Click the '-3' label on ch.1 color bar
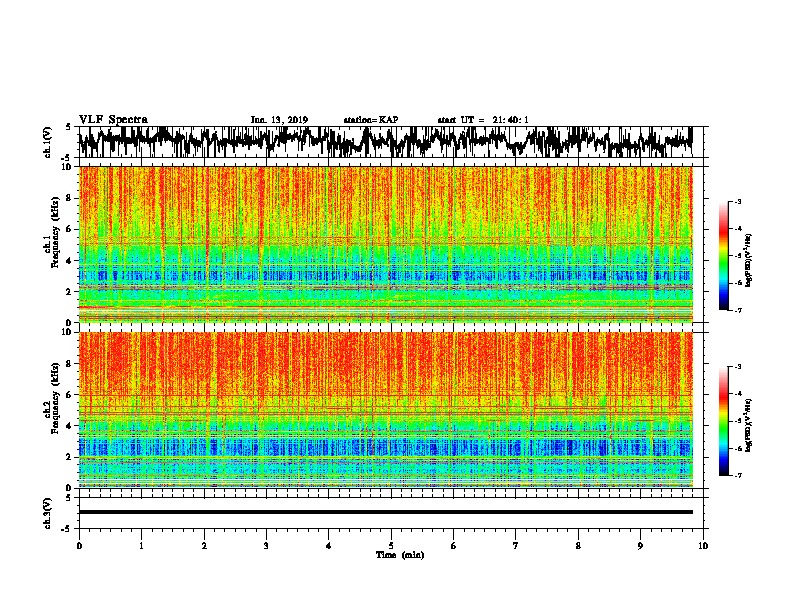Screen dimensions: 792x612 (x=737, y=201)
